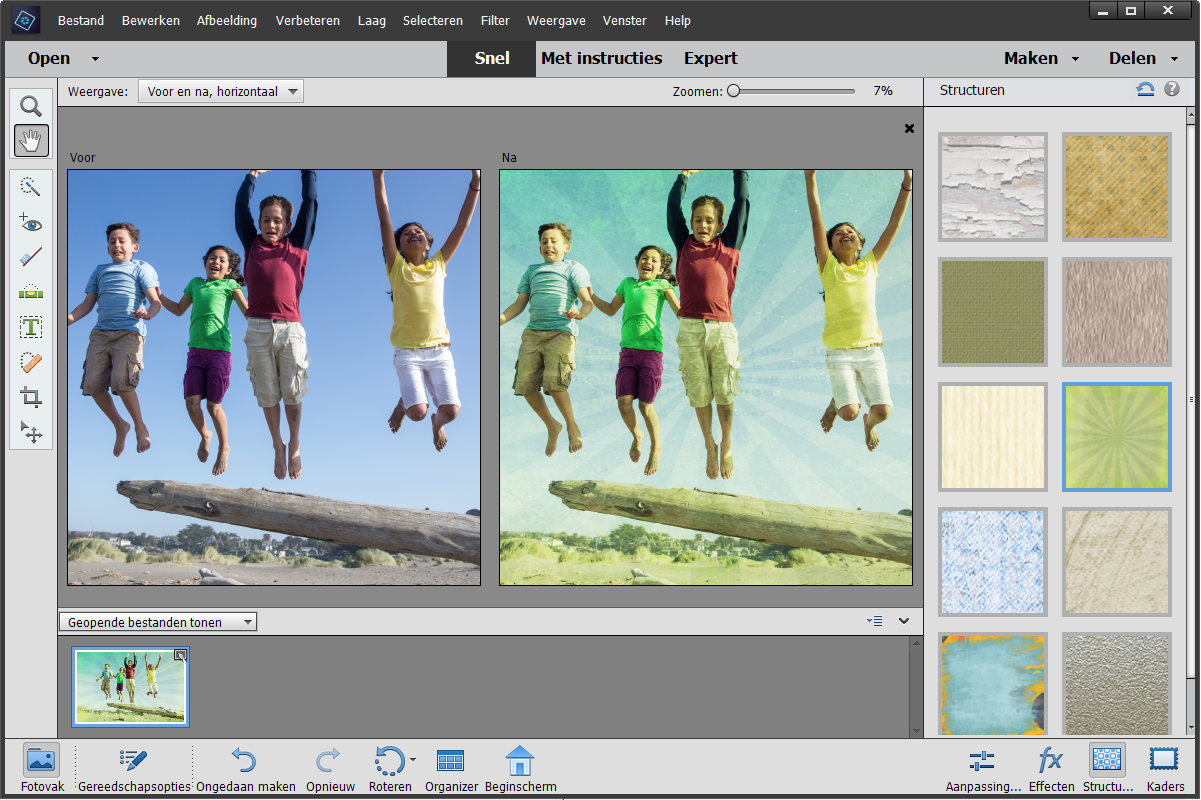Image resolution: width=1201 pixels, height=800 pixels.
Task: Select the Crop tool
Action: click(x=31, y=397)
